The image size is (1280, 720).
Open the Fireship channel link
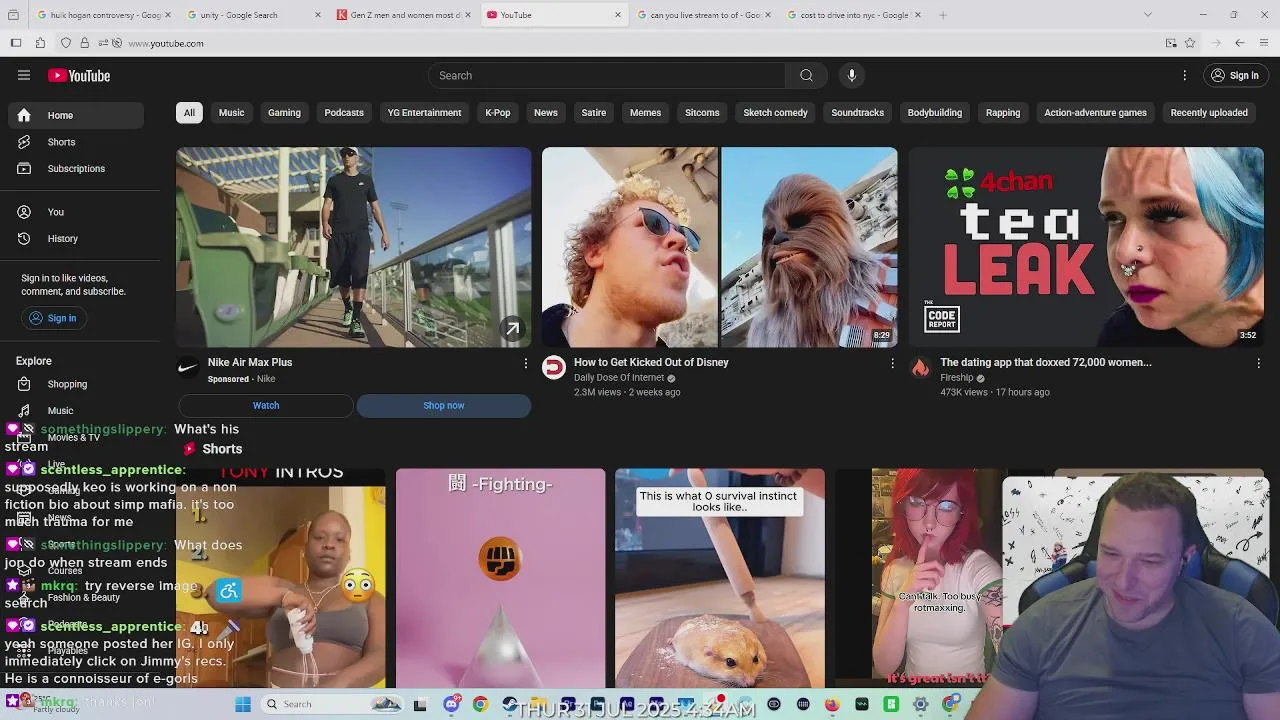957,378
